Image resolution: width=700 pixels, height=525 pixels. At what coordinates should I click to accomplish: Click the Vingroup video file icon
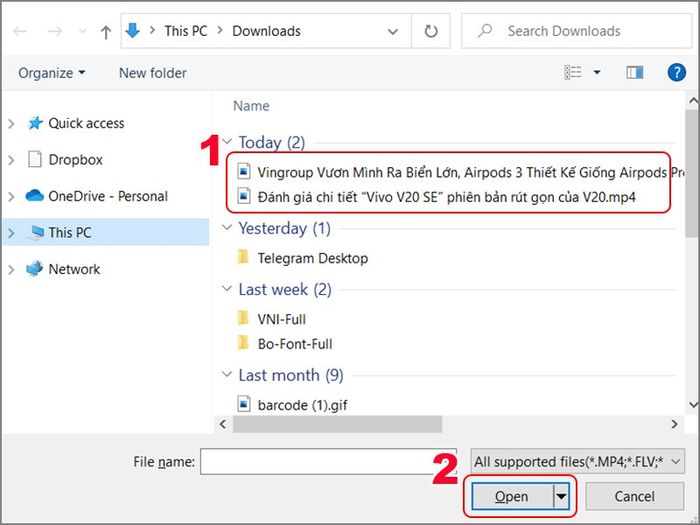[x=244, y=171]
